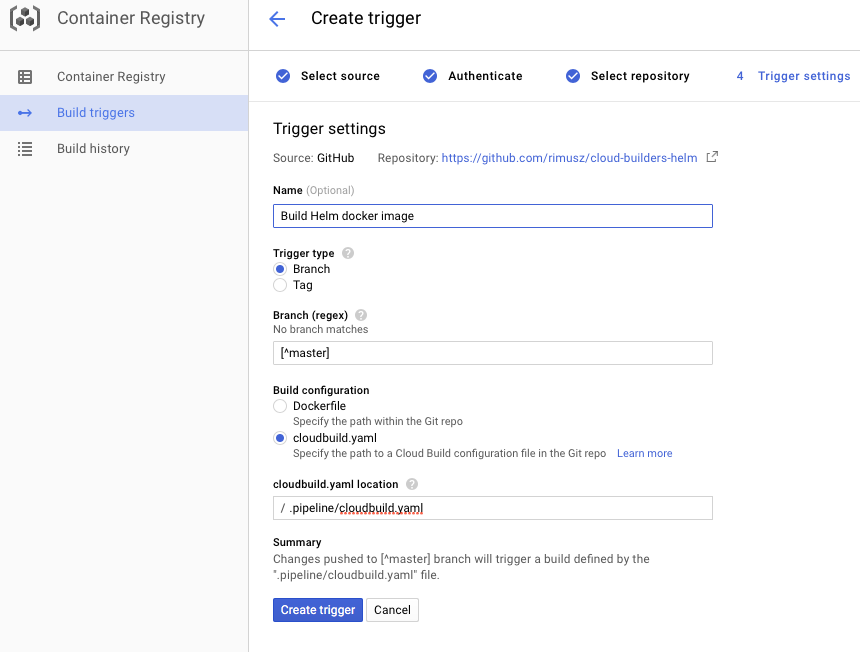Click 'Specify the path within the Git repo'

pyautogui.click(x=377, y=422)
